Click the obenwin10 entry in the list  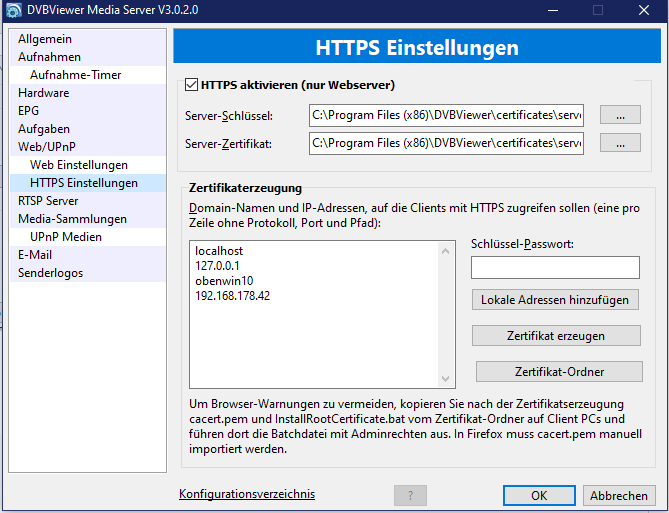[224, 281]
